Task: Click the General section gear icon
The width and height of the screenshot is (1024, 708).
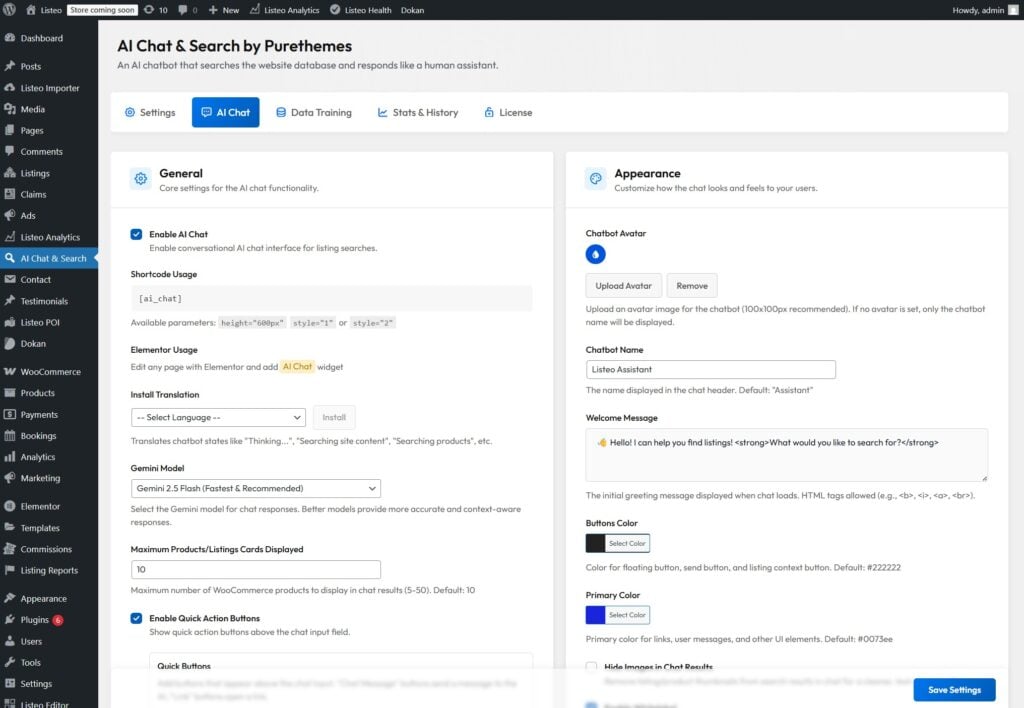Action: click(x=141, y=179)
